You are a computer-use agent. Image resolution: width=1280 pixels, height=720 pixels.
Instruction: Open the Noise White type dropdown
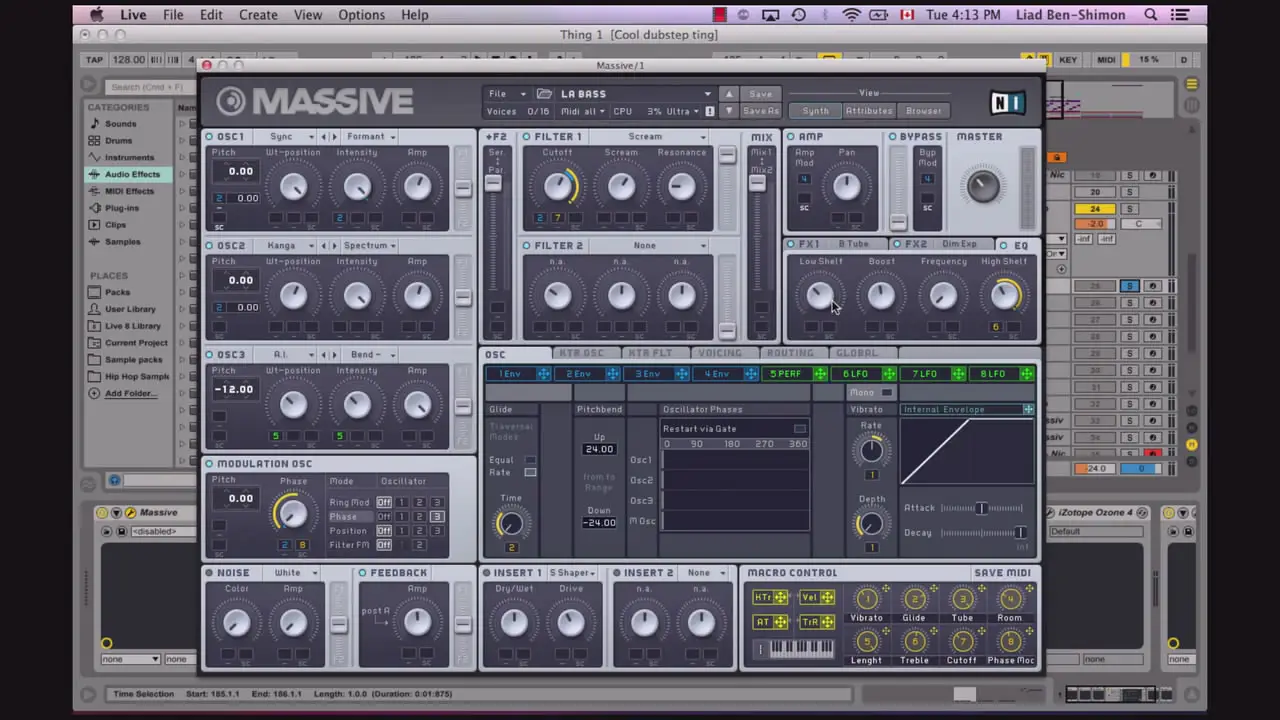pos(294,573)
